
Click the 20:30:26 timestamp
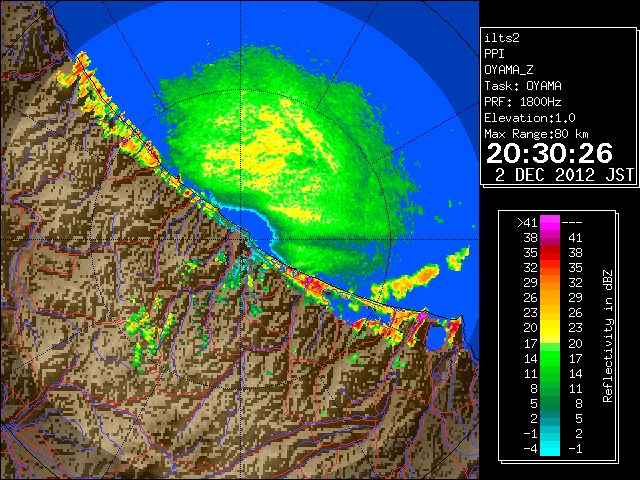(549, 153)
